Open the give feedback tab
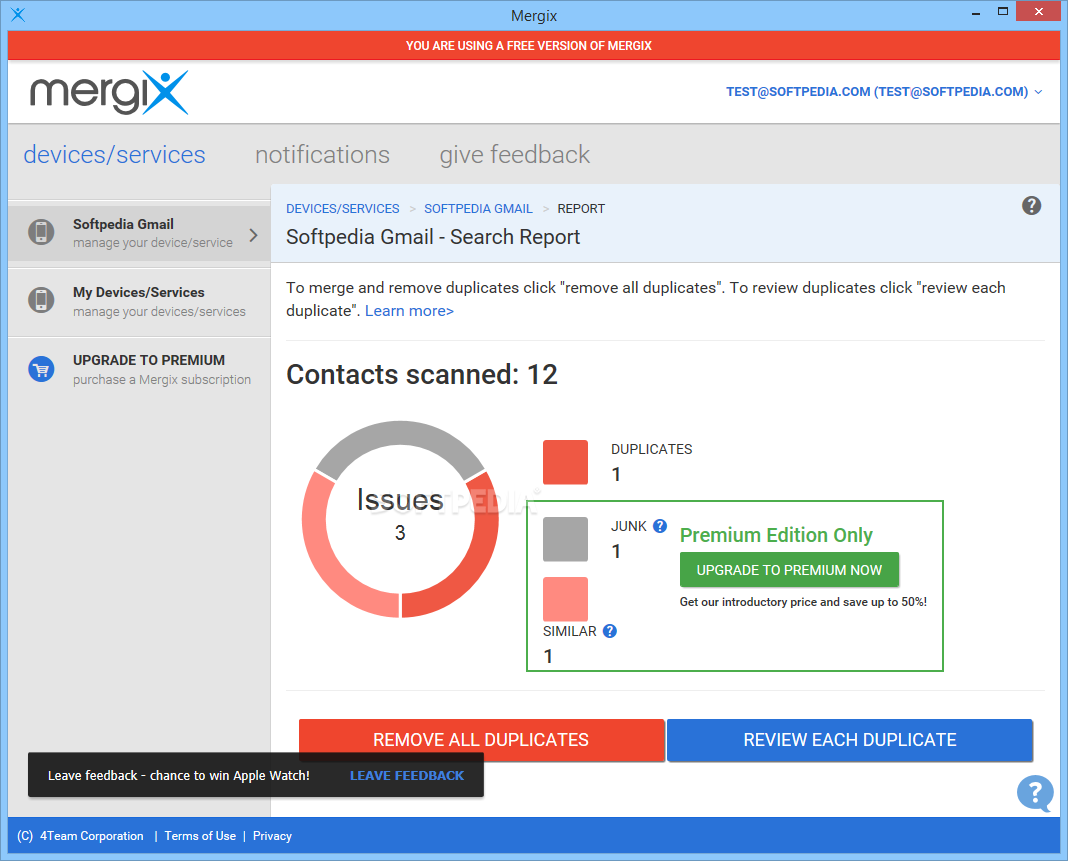1068x861 pixels. tap(514, 155)
